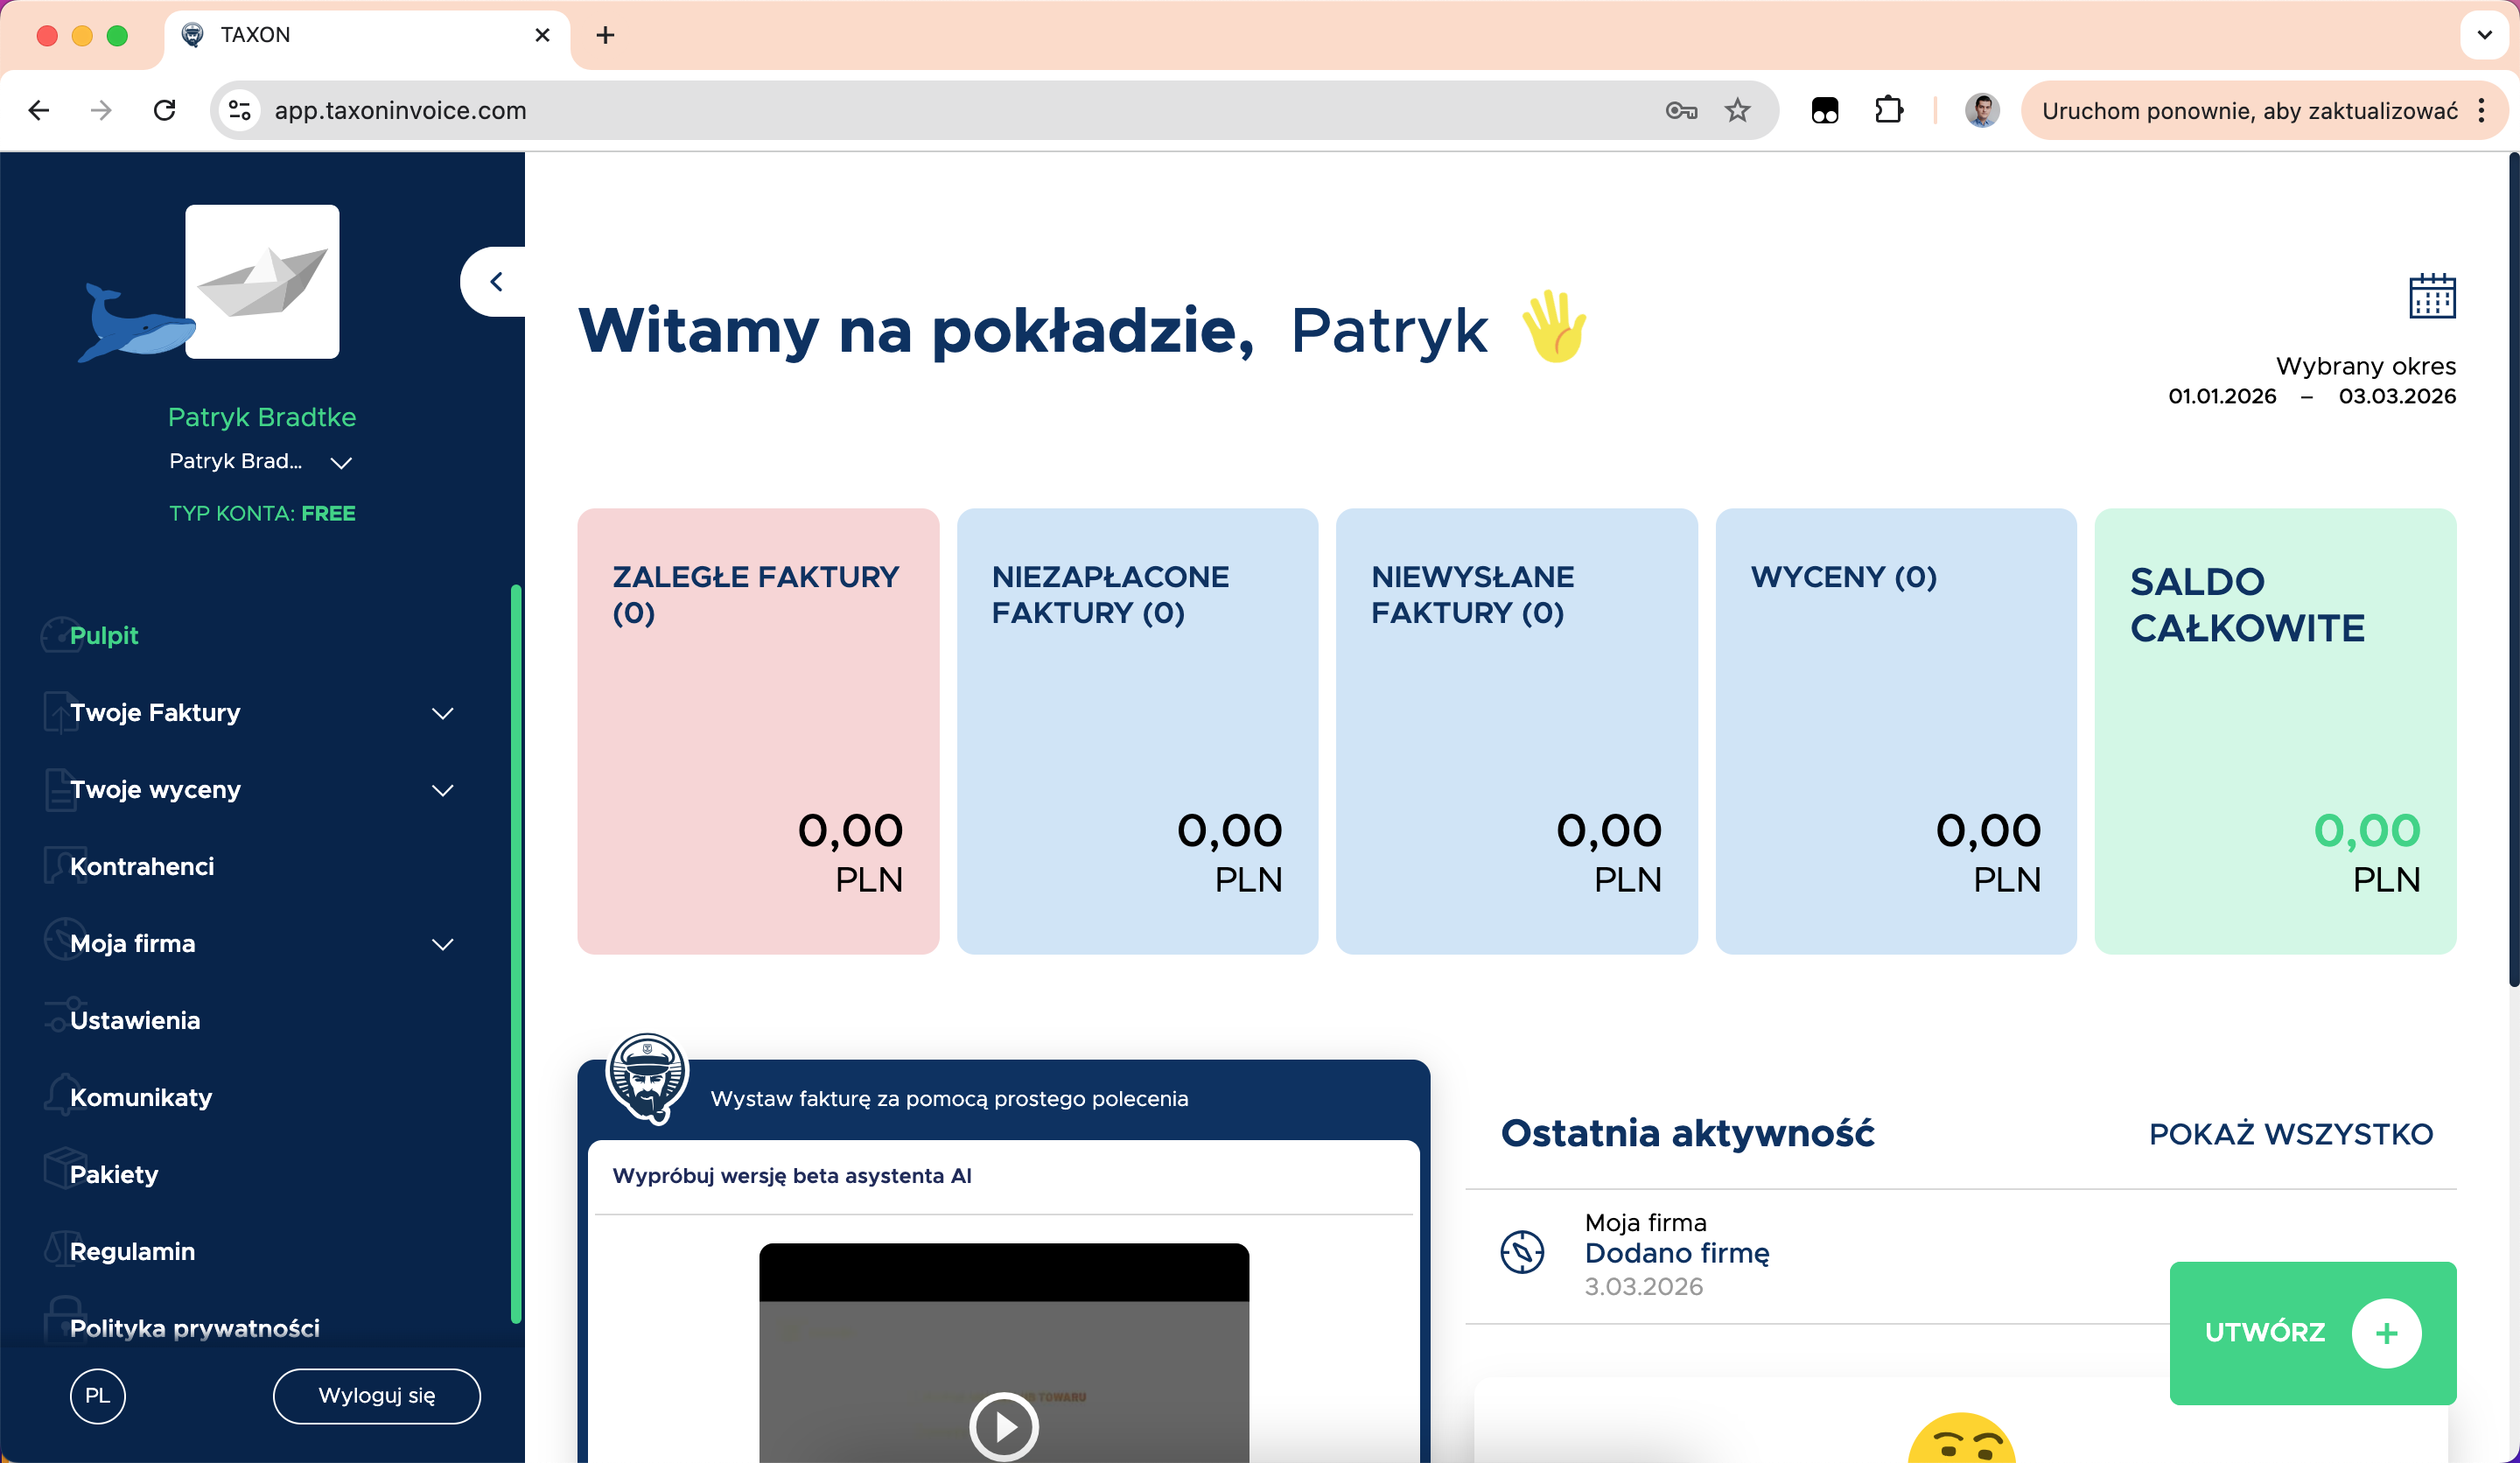The image size is (2520, 1463).
Task: Click the POKAŻ WSZYSTKO link
Action: (2291, 1134)
